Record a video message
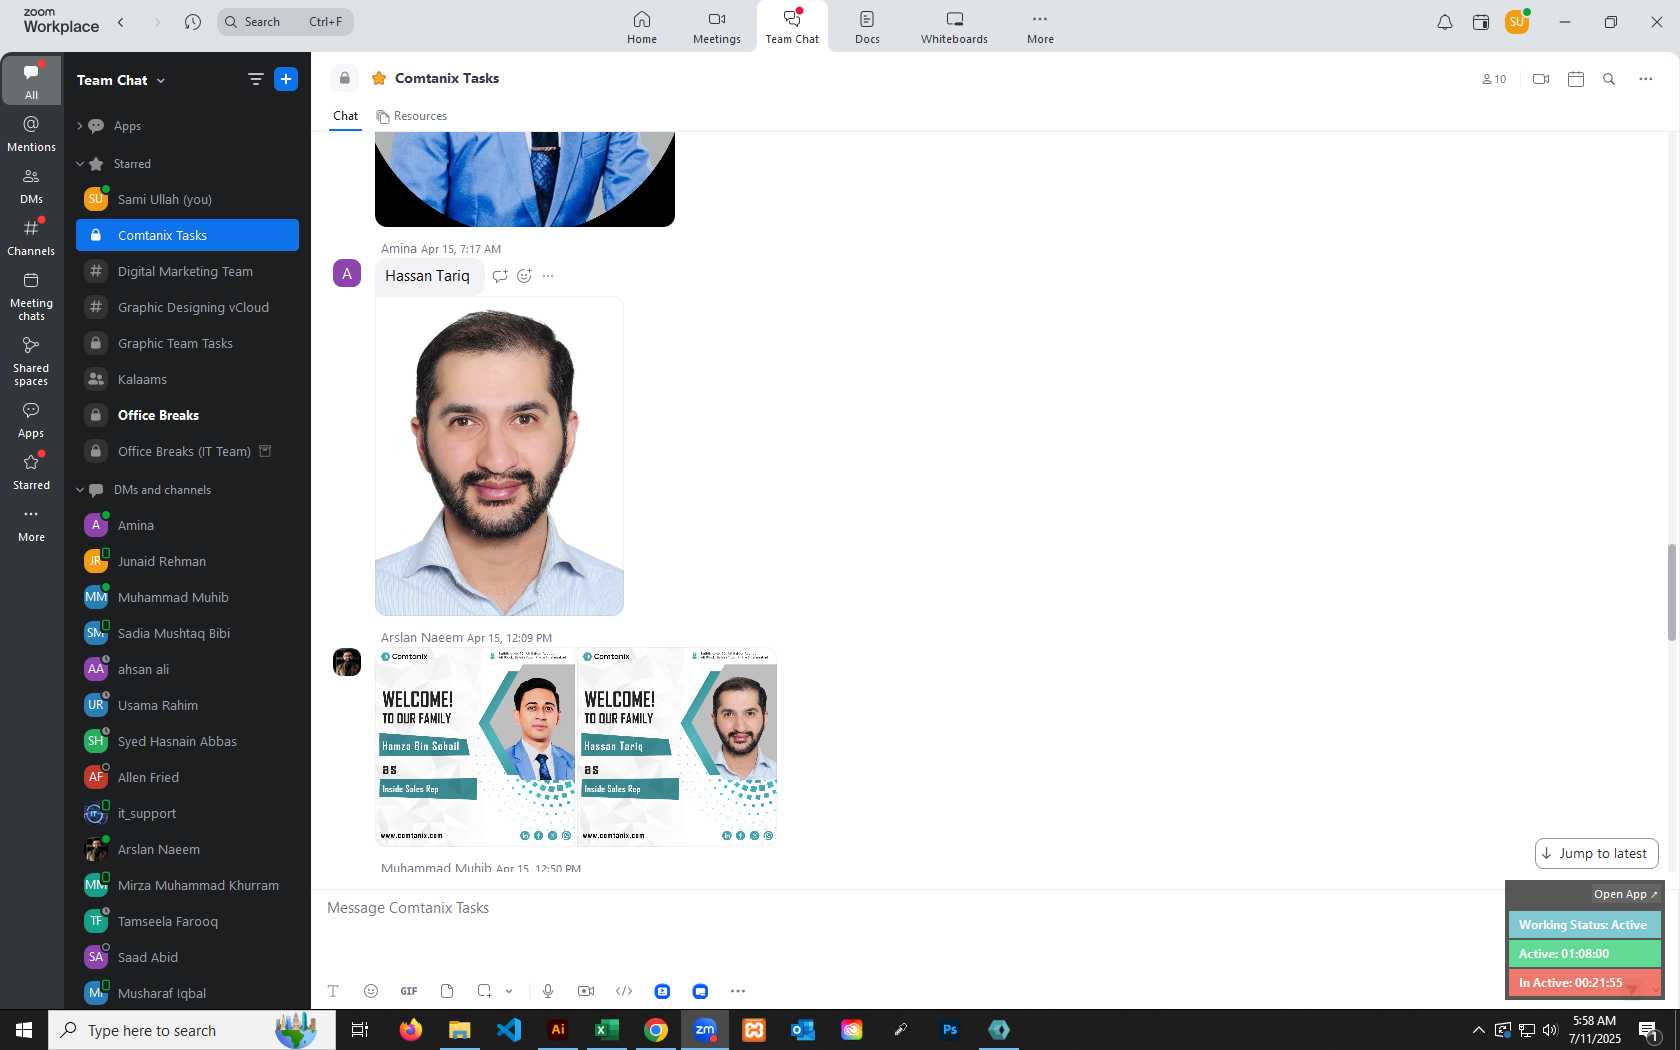1680x1050 pixels. pyautogui.click(x=586, y=991)
